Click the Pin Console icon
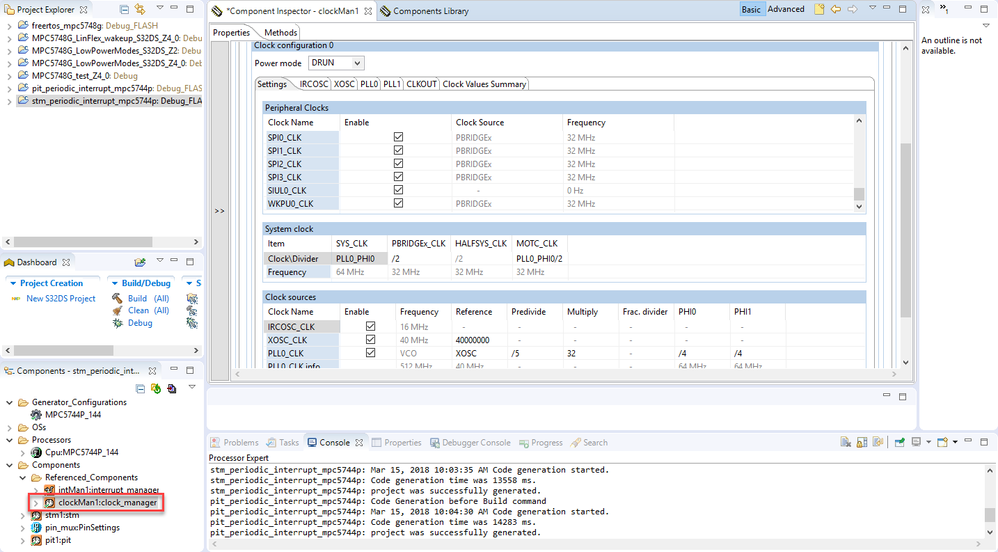Viewport: 998px width, 552px height. tap(900, 442)
